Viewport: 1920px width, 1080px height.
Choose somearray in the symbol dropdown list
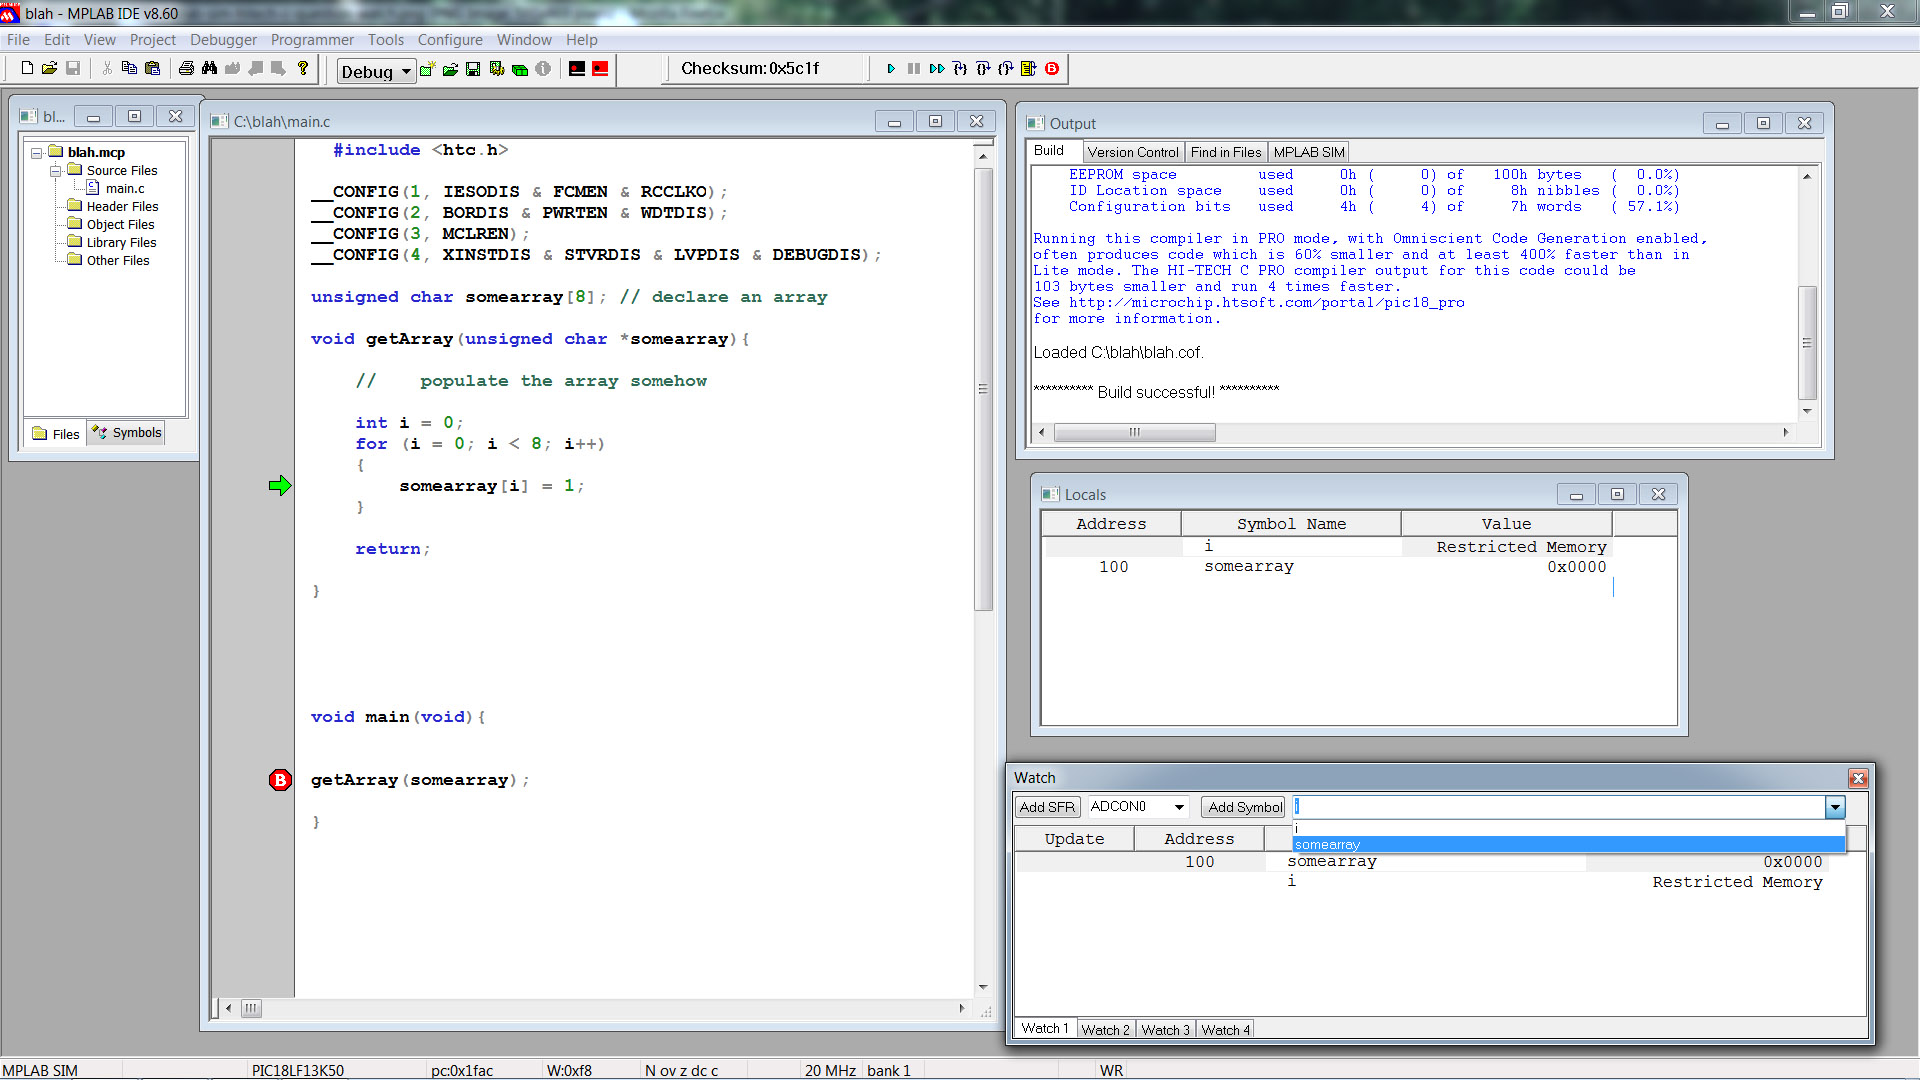coord(1568,844)
